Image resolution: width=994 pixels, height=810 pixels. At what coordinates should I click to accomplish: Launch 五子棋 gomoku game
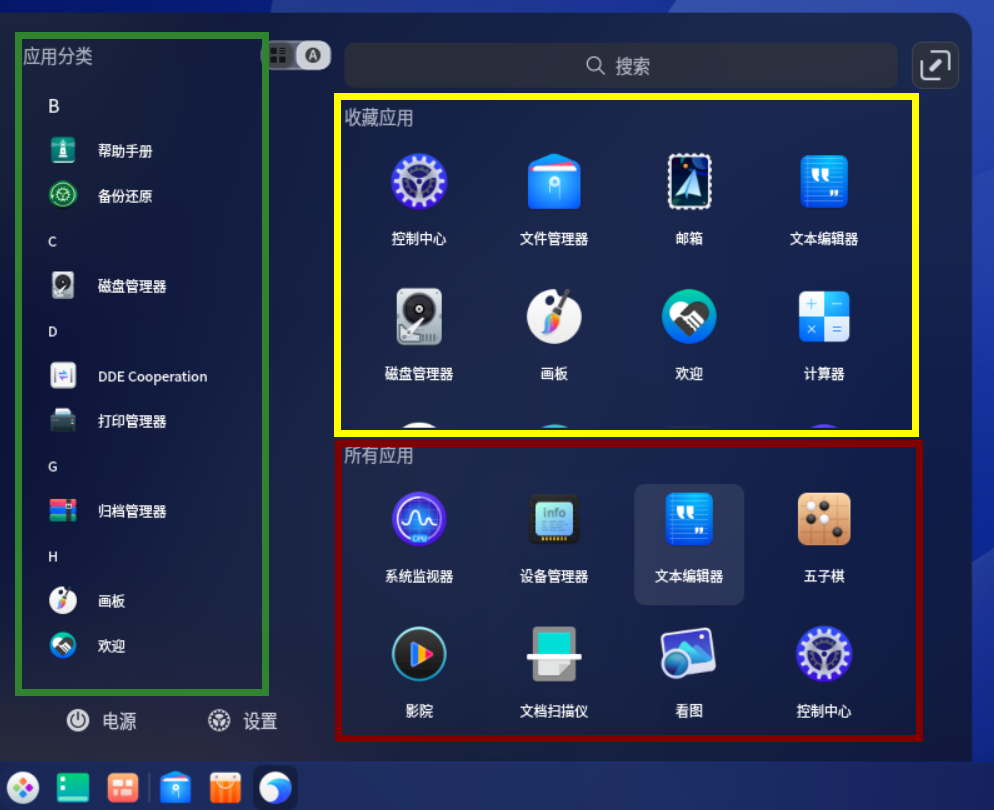[x=823, y=537]
